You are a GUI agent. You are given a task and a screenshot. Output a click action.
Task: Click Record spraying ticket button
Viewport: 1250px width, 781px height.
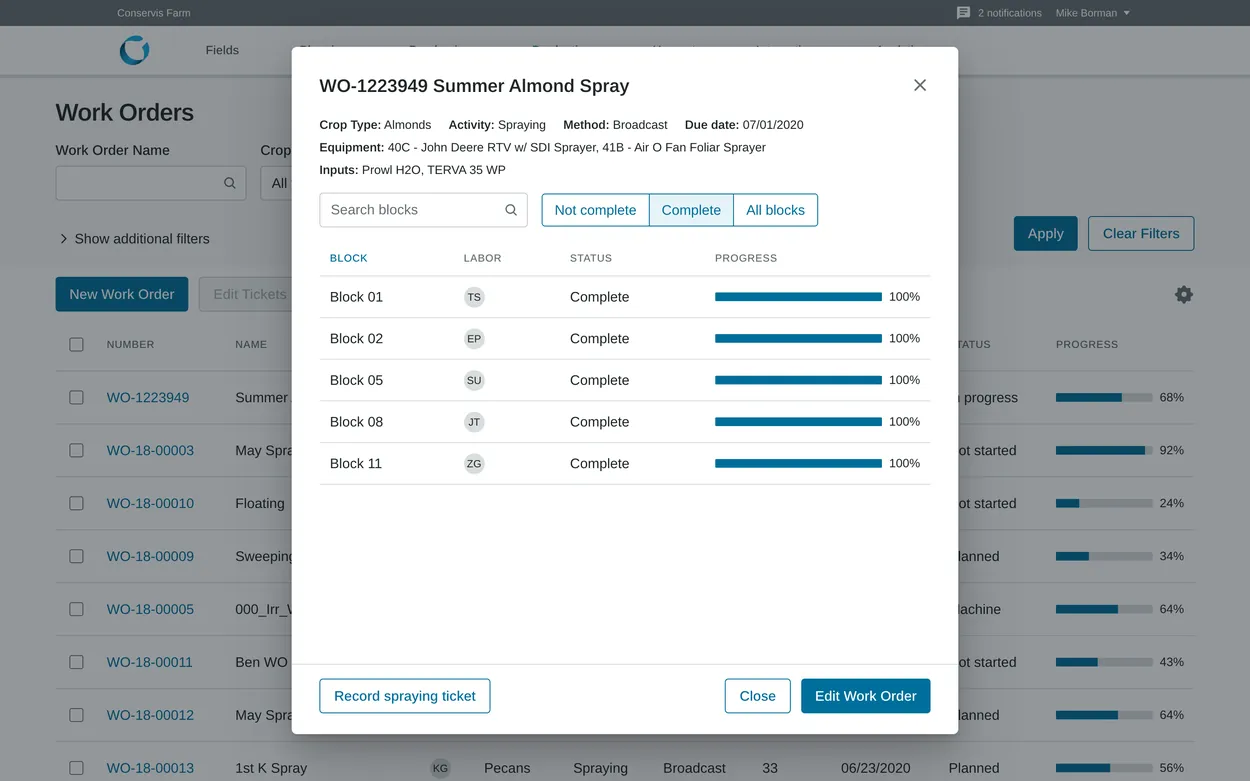click(405, 696)
